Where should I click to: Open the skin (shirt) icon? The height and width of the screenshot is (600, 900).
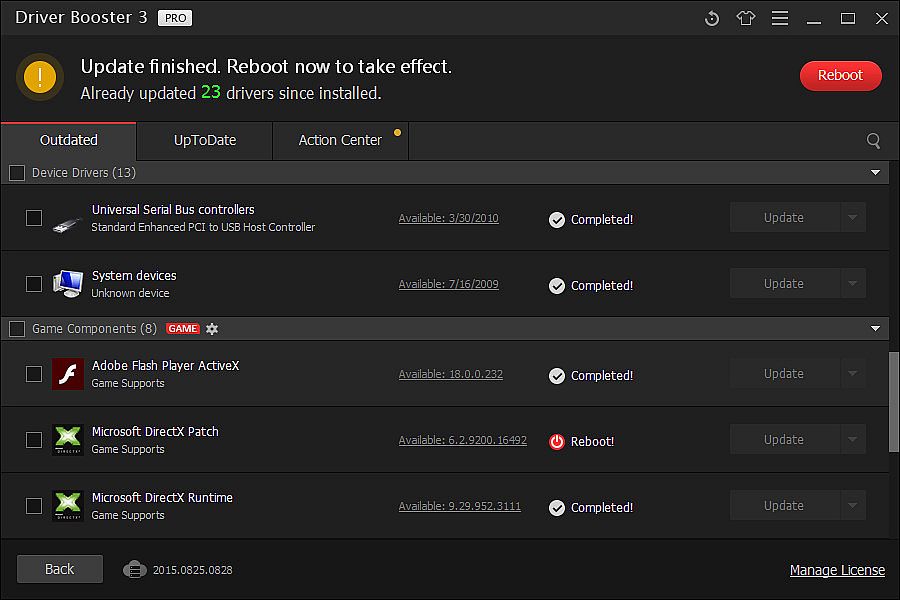click(x=746, y=18)
